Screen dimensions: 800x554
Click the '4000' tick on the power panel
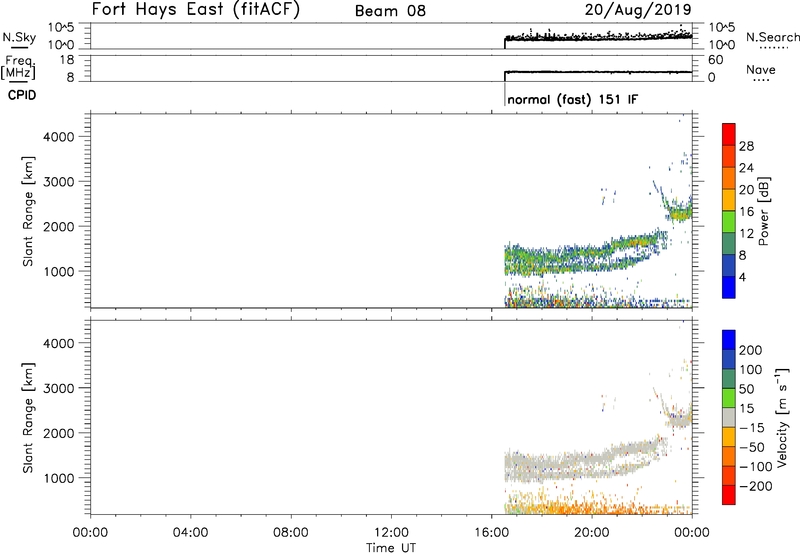(x=59, y=137)
